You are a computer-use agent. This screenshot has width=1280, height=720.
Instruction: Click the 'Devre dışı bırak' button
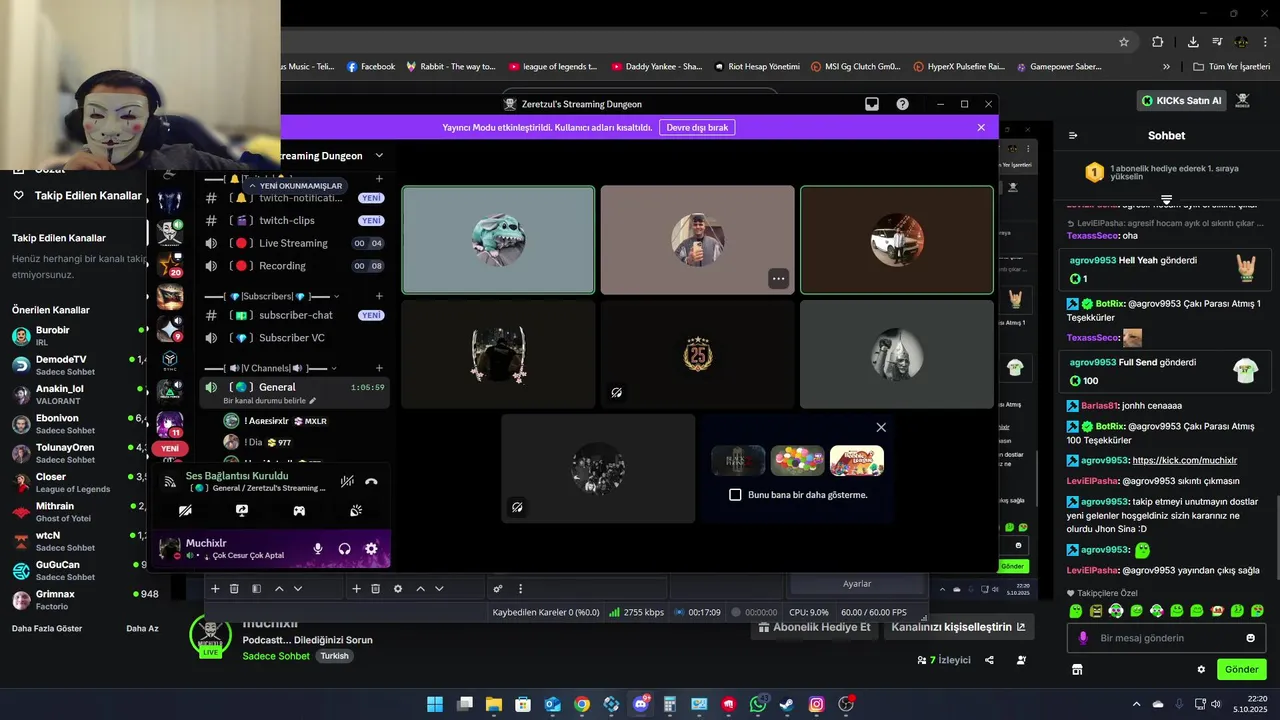pos(697,127)
